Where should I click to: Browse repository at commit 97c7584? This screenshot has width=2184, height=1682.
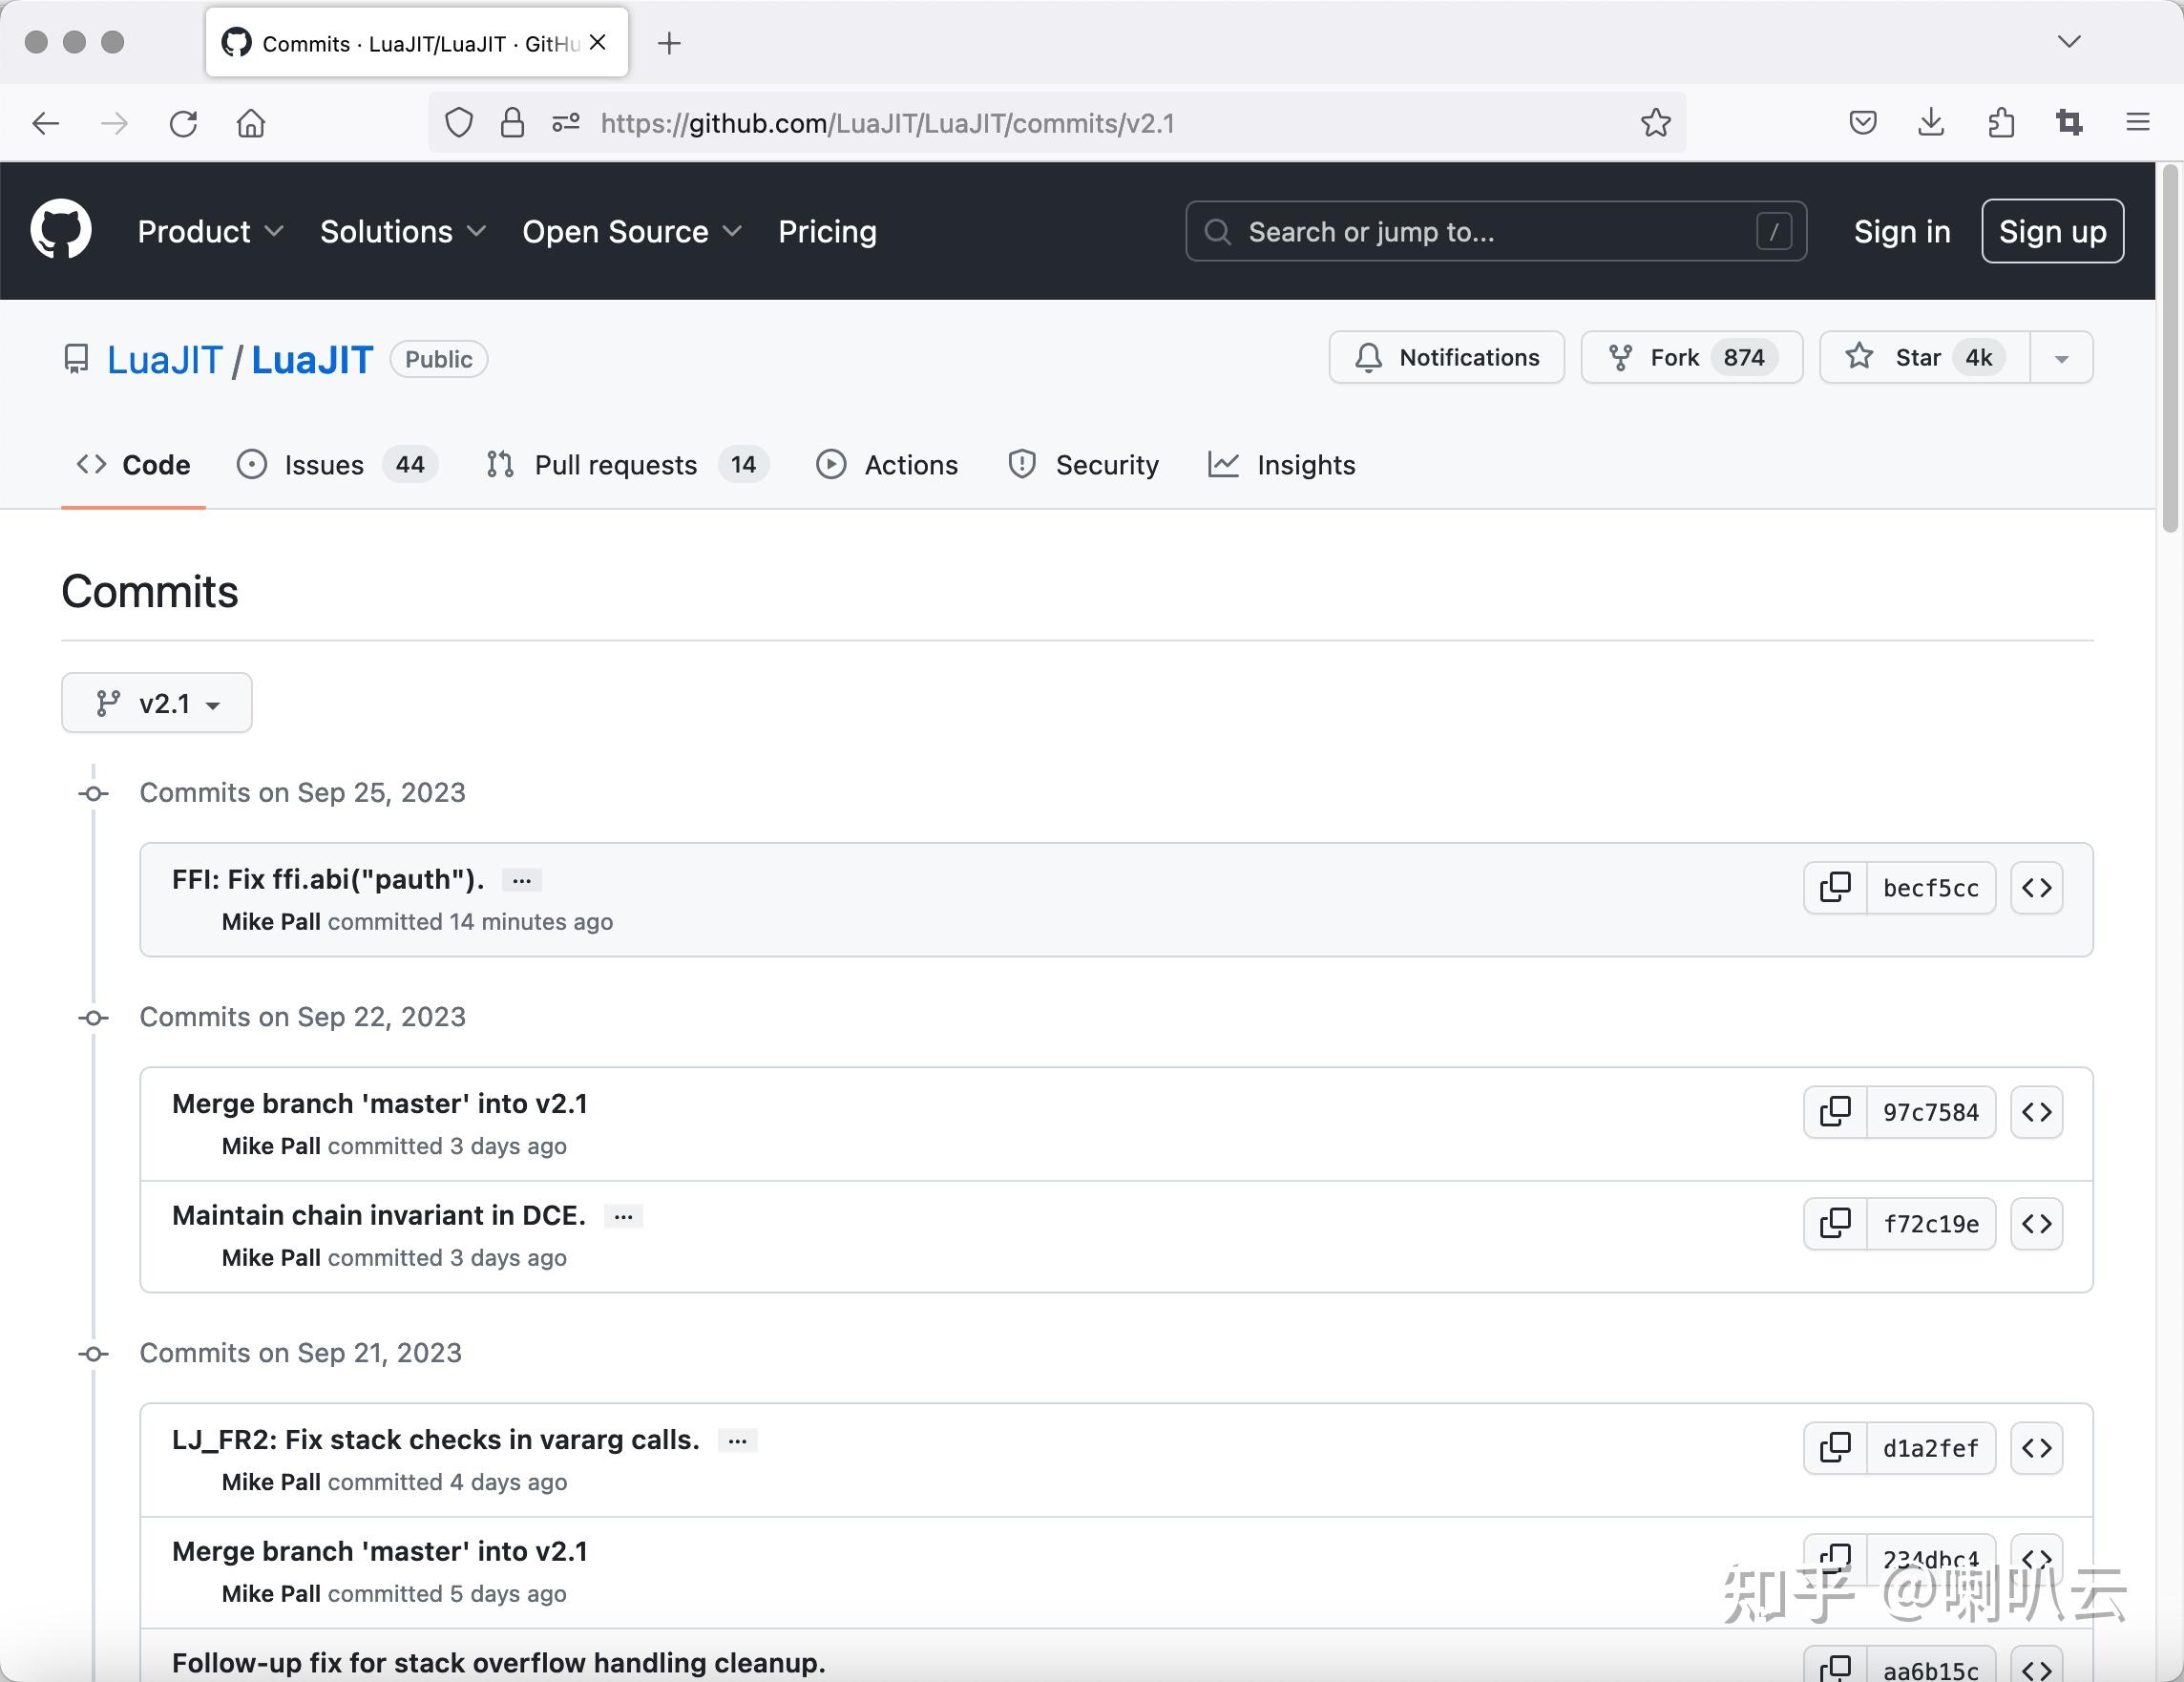(2037, 1111)
